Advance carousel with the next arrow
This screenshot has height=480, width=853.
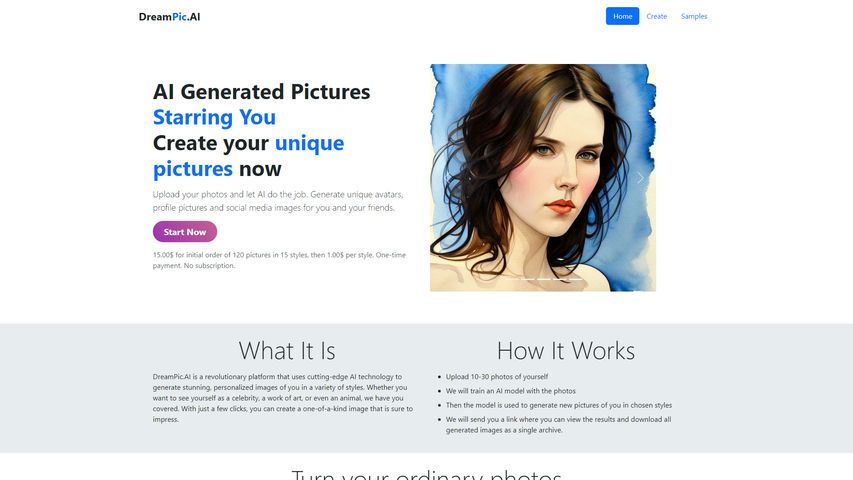[x=640, y=177]
